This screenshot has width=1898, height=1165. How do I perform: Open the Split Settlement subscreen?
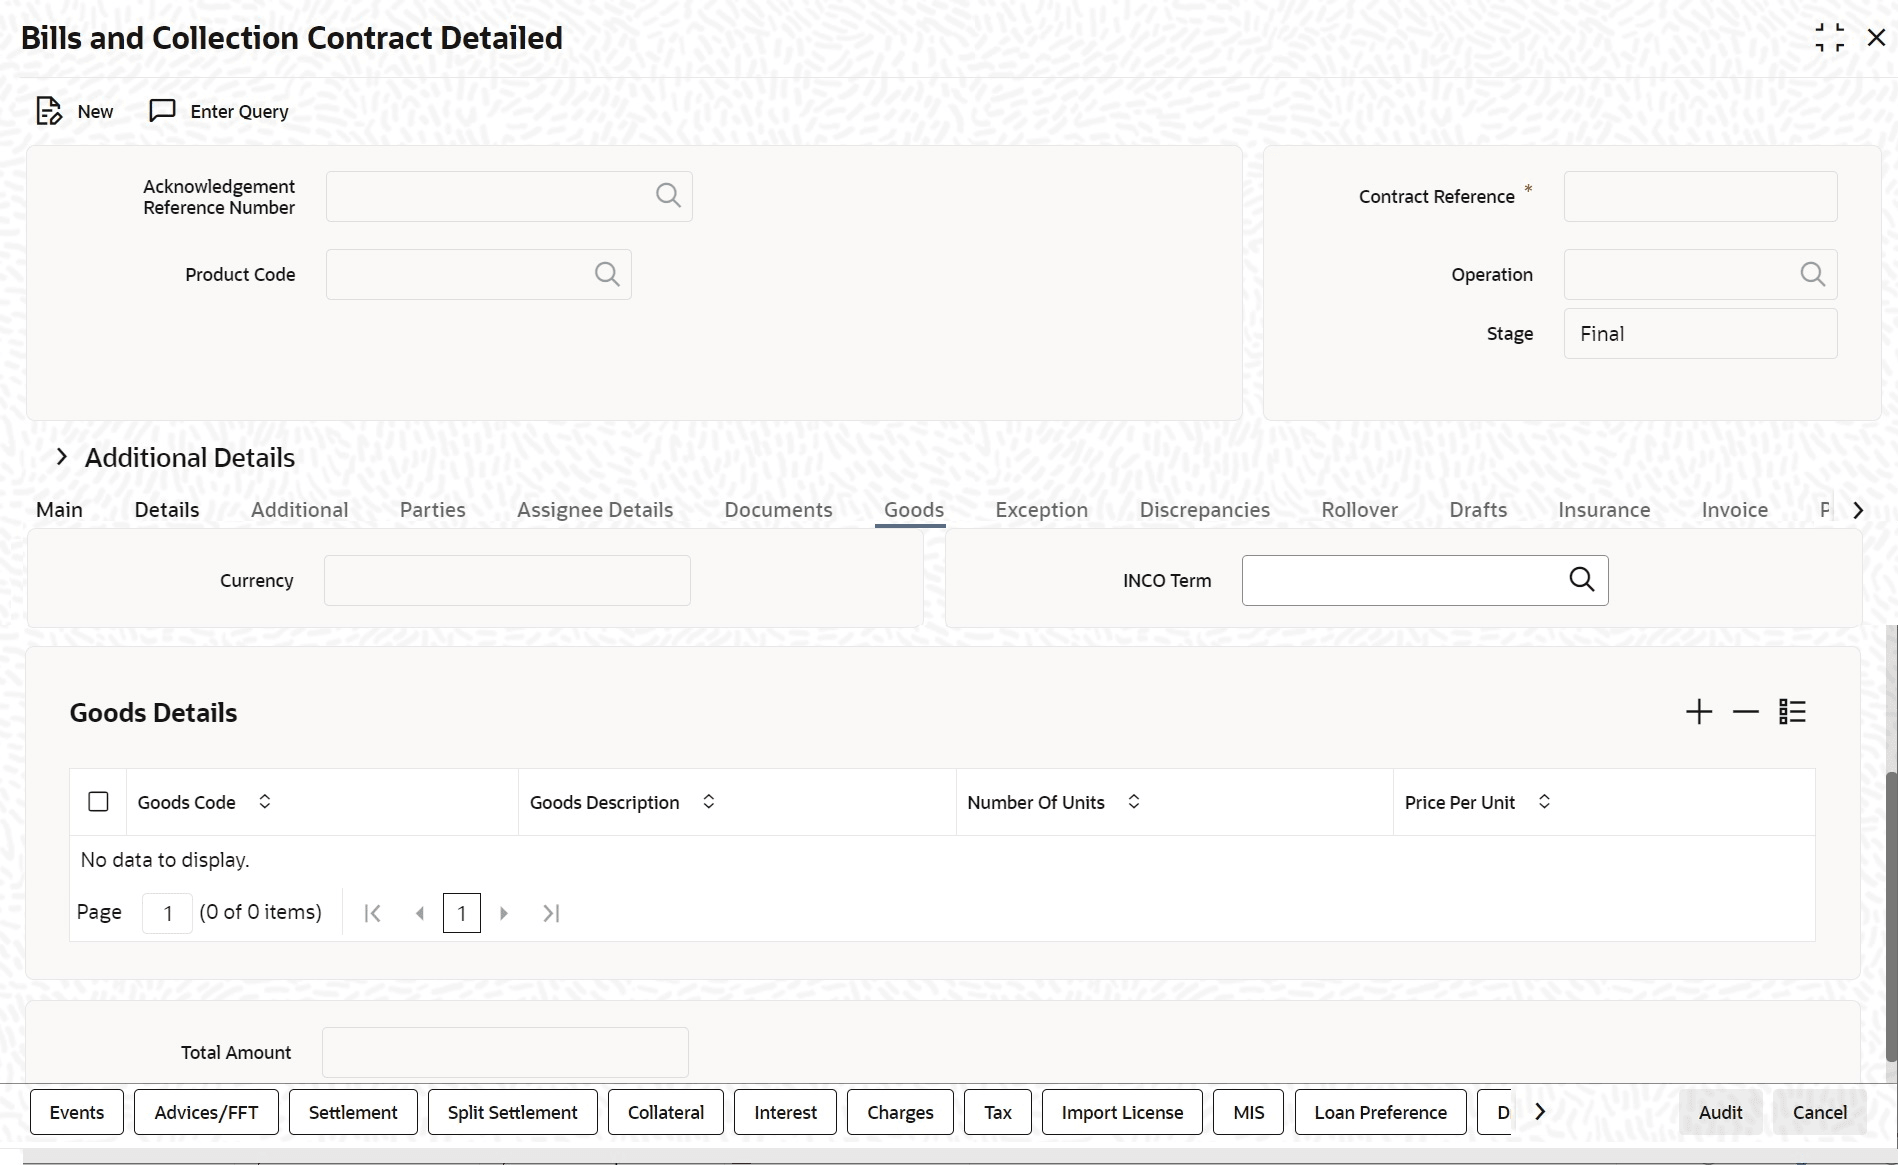(513, 1112)
